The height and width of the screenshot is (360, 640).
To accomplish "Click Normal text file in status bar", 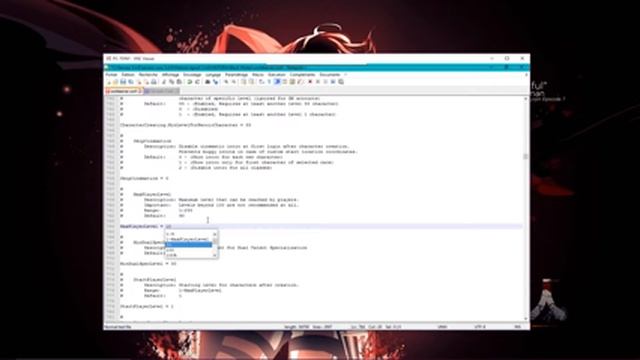I will [x=118, y=327].
